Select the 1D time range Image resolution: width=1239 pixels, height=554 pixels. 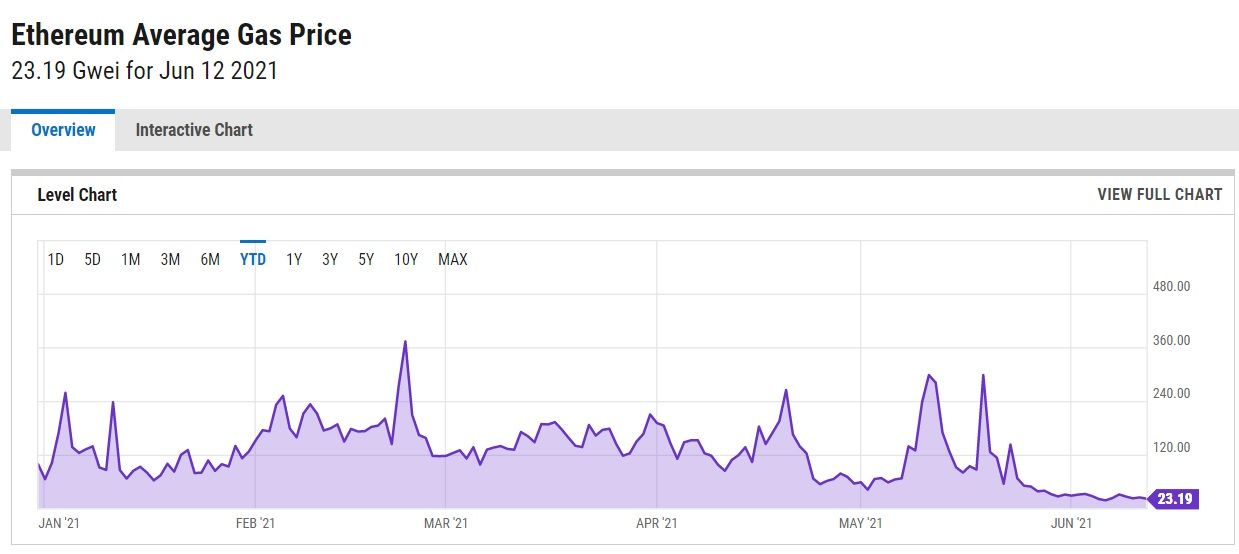[x=56, y=259]
